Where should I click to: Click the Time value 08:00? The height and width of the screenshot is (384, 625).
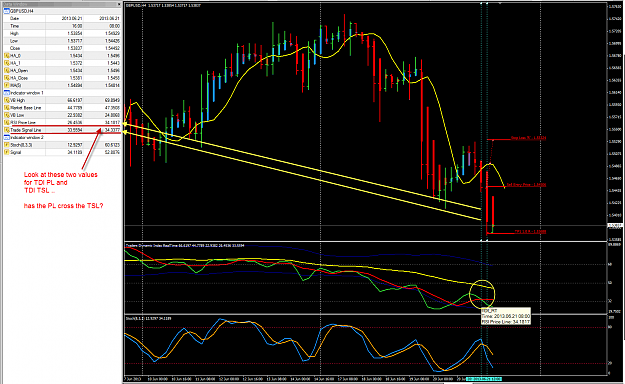click(x=114, y=26)
